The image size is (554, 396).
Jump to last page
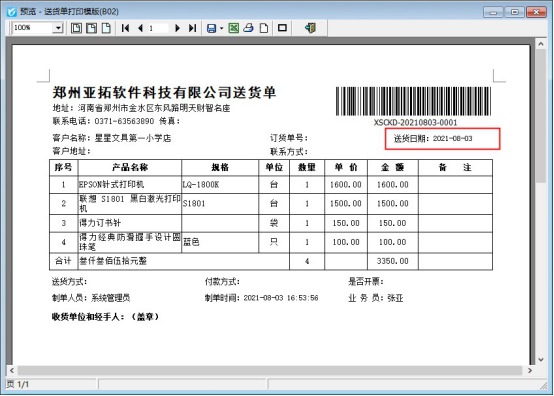(x=193, y=28)
